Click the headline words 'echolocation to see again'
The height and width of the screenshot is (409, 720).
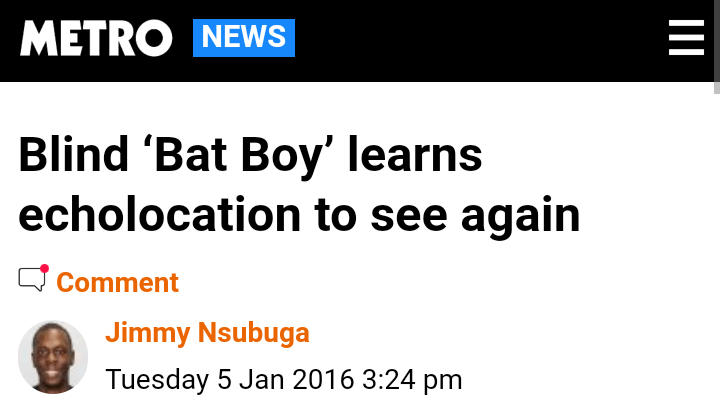299,215
